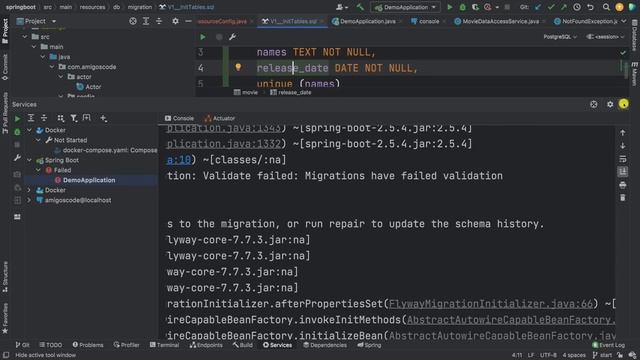The image size is (640, 360).
Task: Expand all nodes in Services panel
Action: tap(31, 118)
